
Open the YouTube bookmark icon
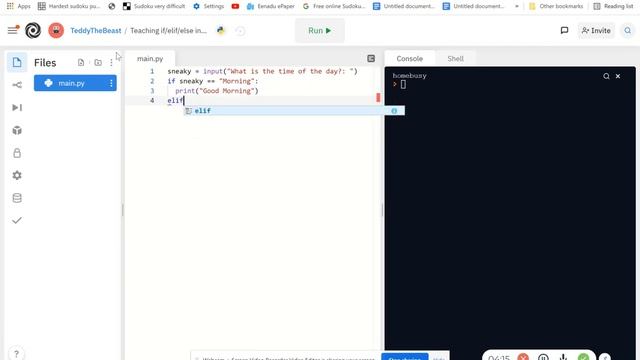click(x=235, y=6)
